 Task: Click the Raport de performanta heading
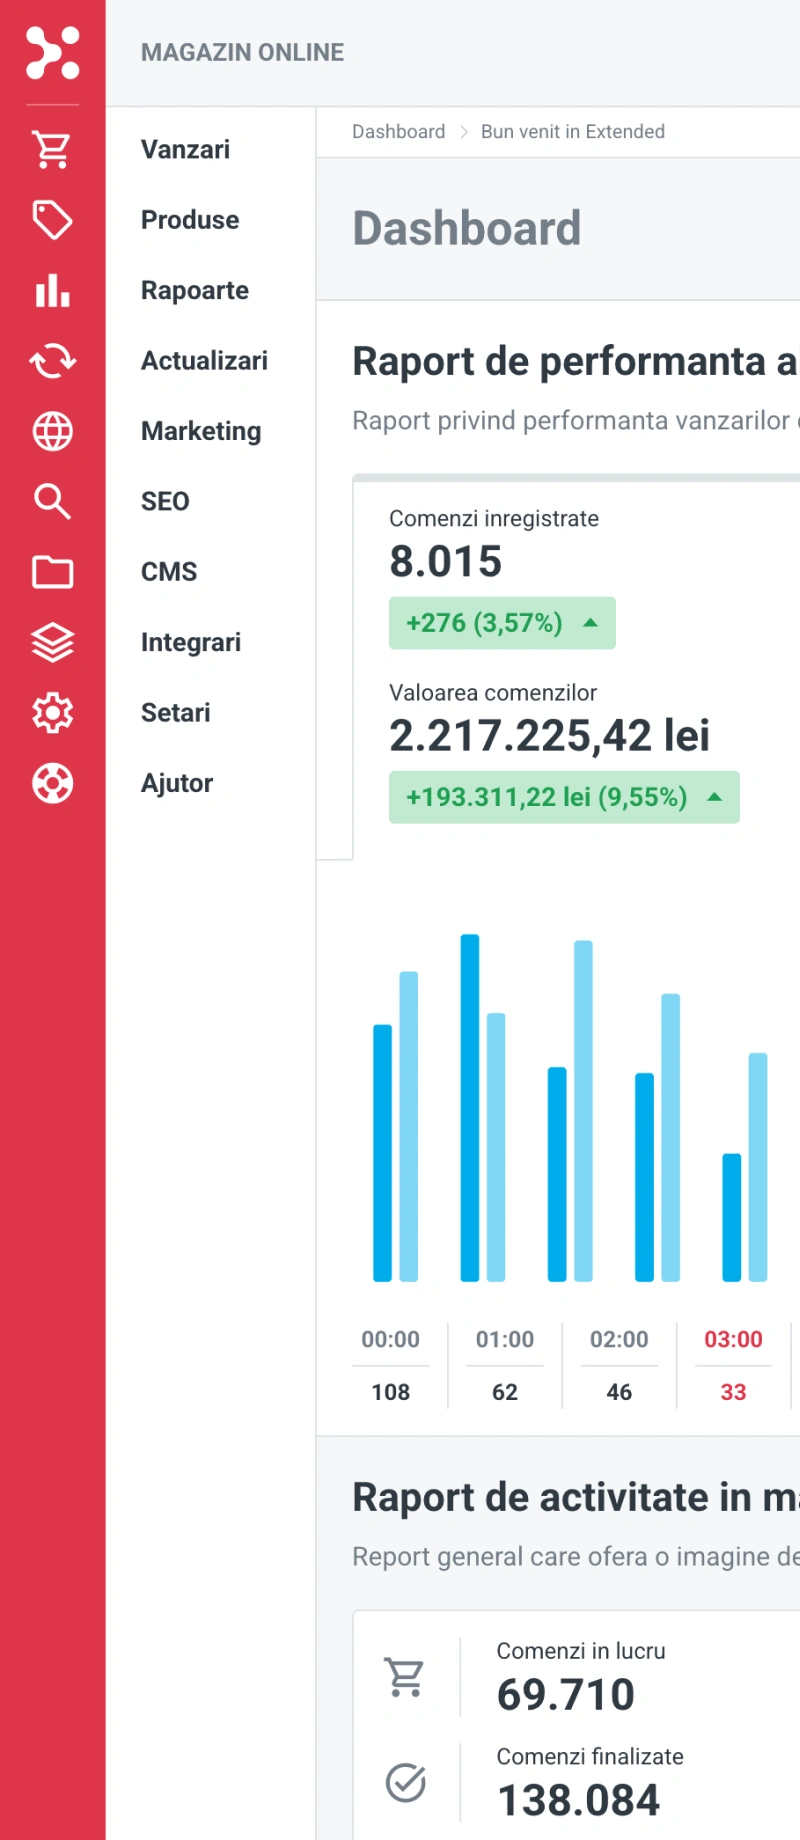coord(576,362)
